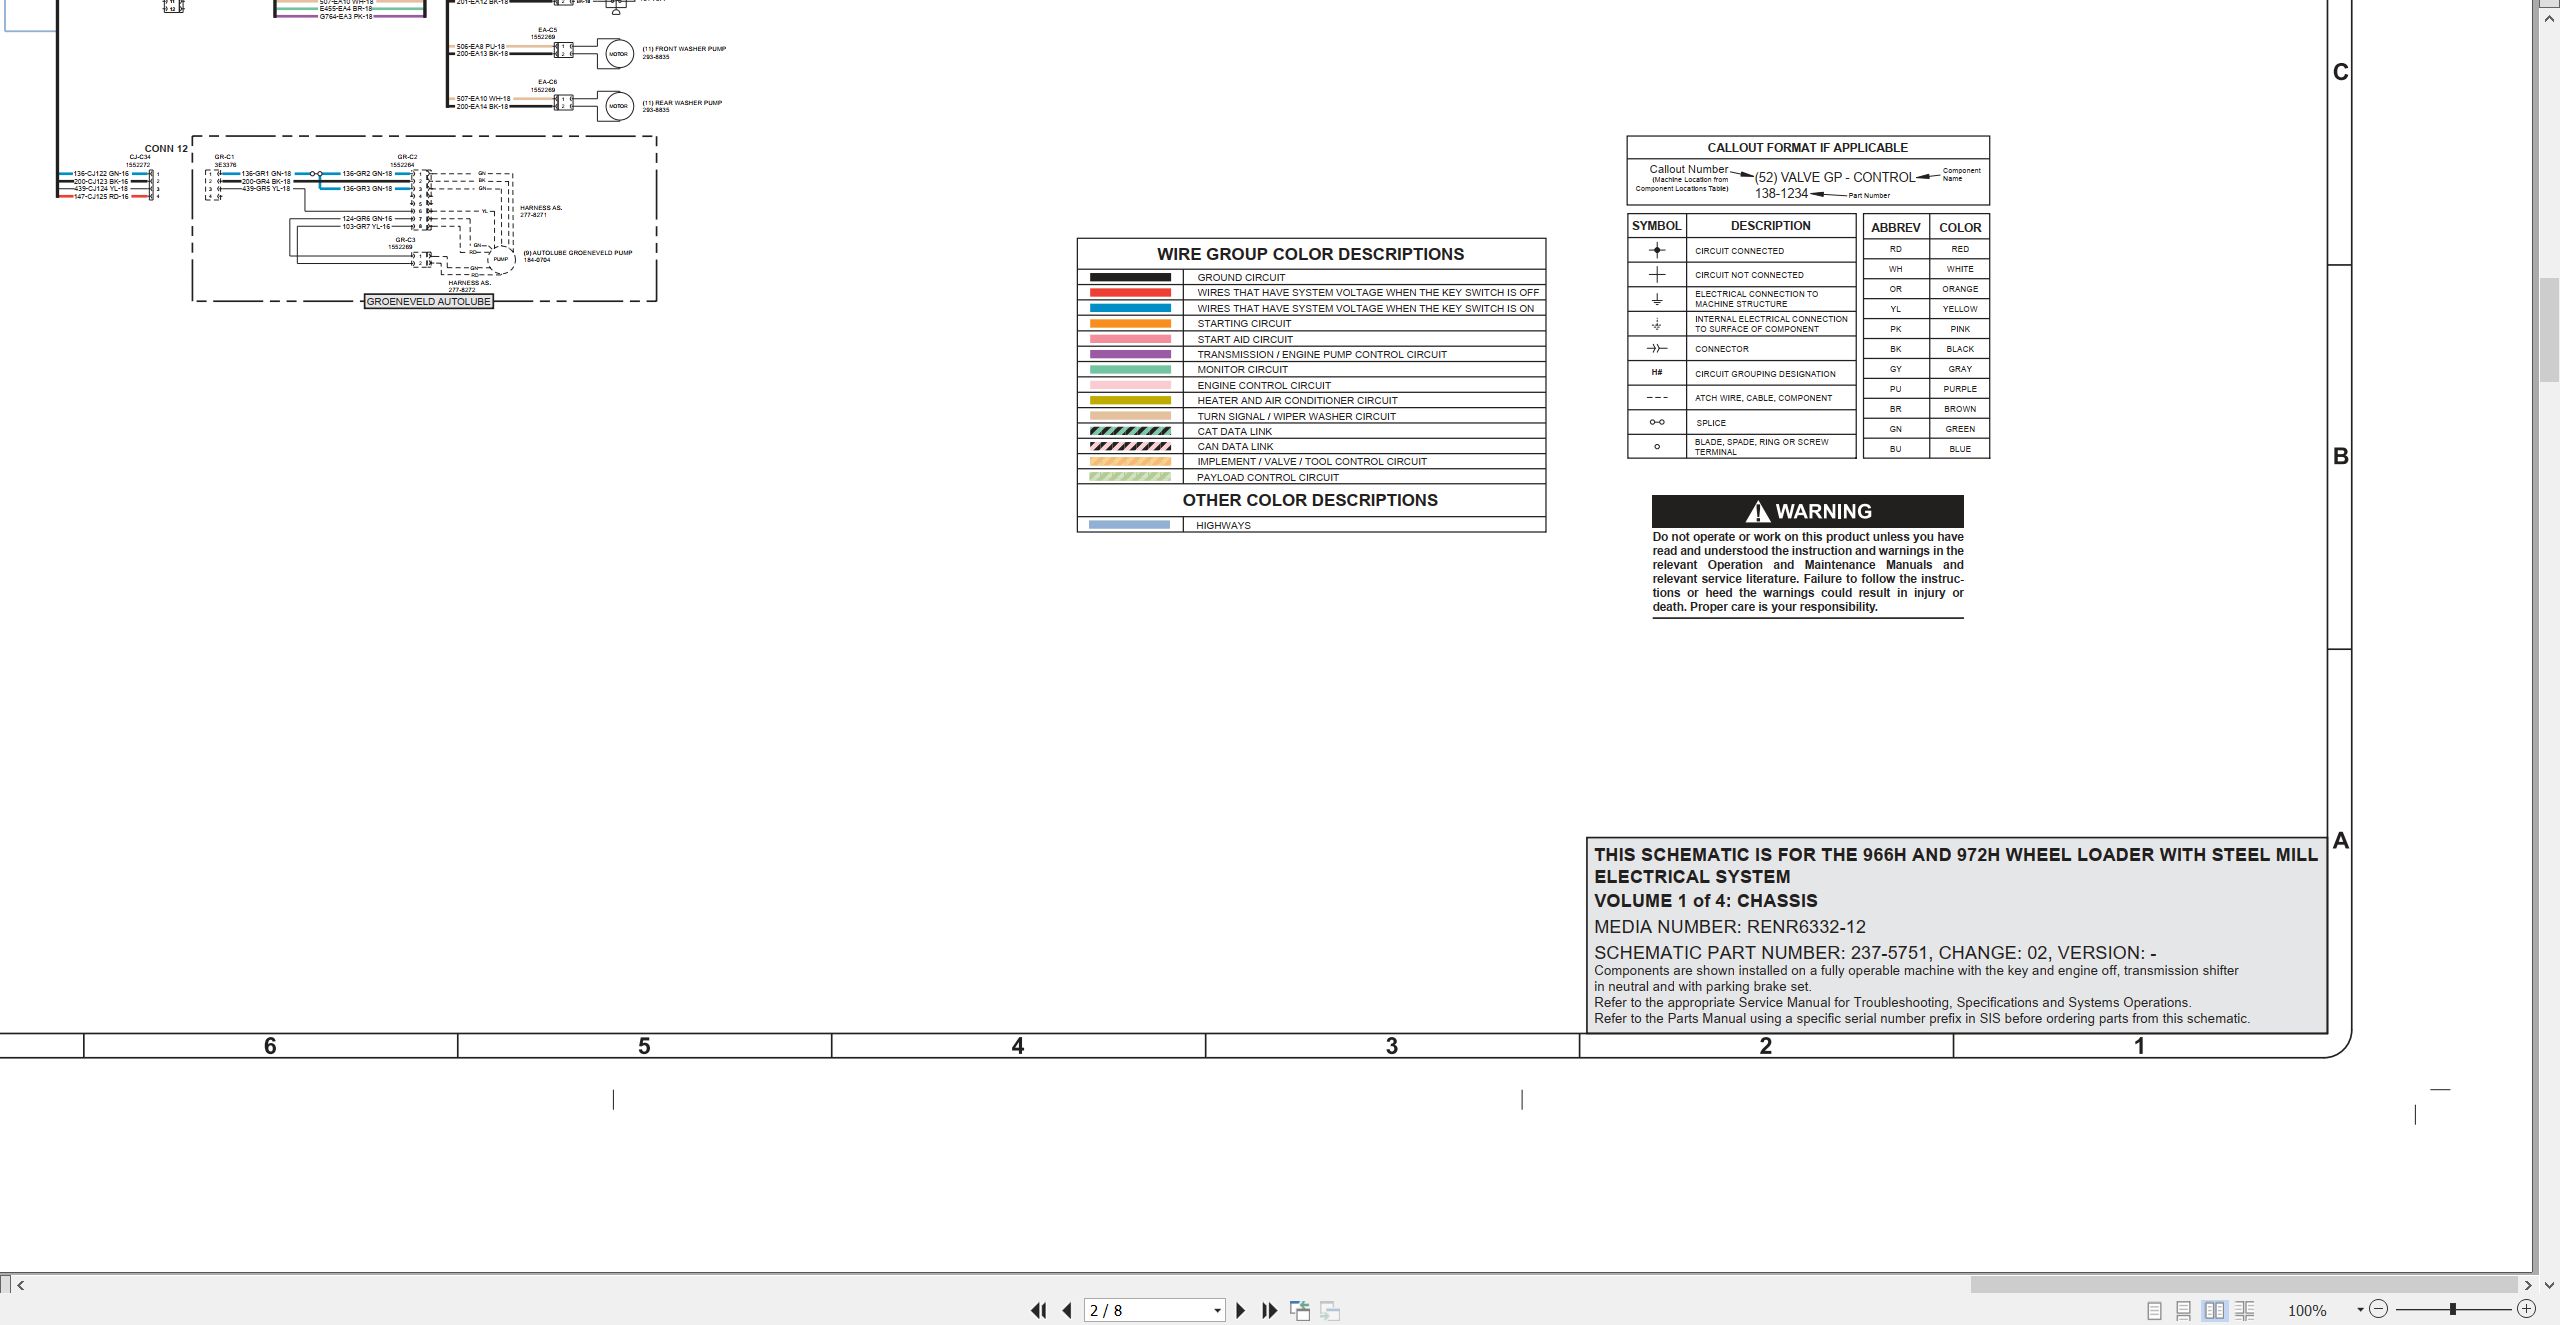Click the RD abbreviation cell

1895,249
